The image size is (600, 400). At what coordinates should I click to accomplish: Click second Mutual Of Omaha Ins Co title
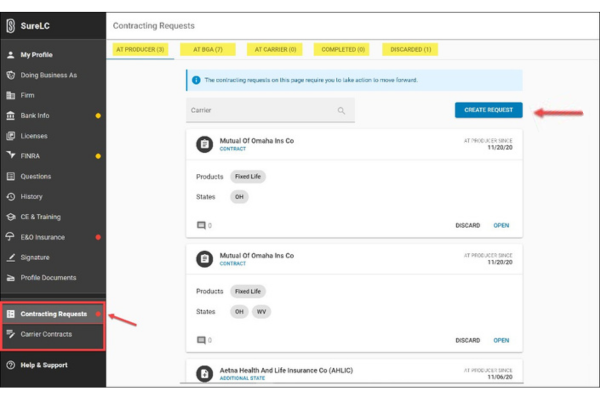point(257,255)
